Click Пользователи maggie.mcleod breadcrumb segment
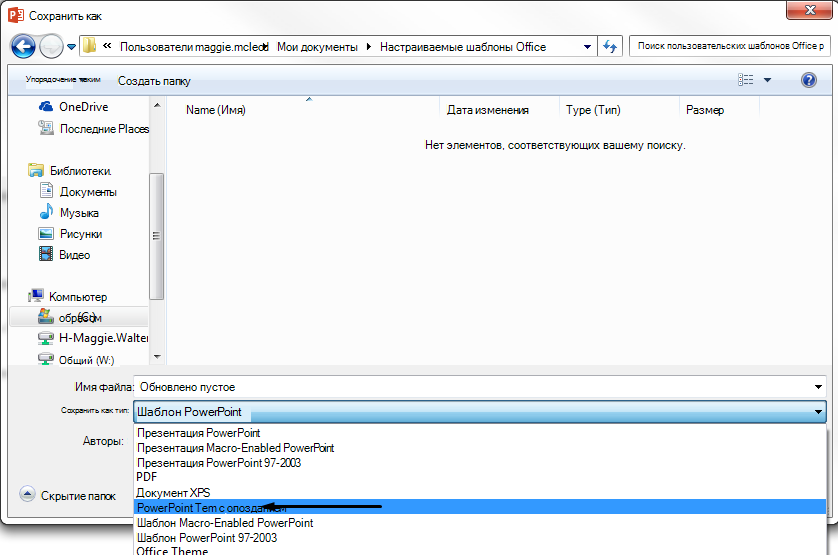 (192, 47)
